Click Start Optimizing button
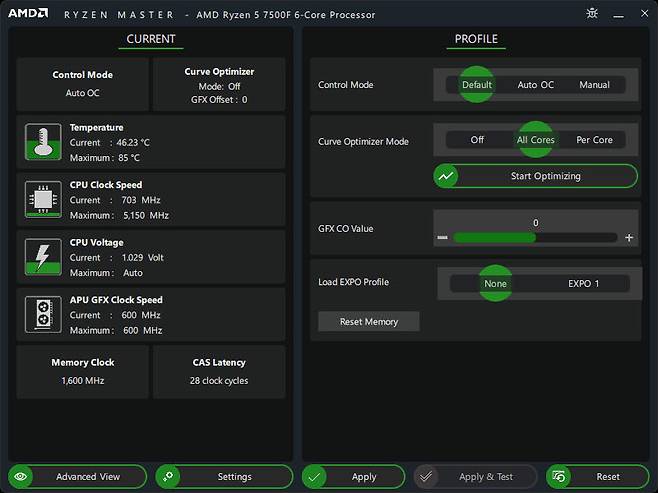 pyautogui.click(x=535, y=176)
